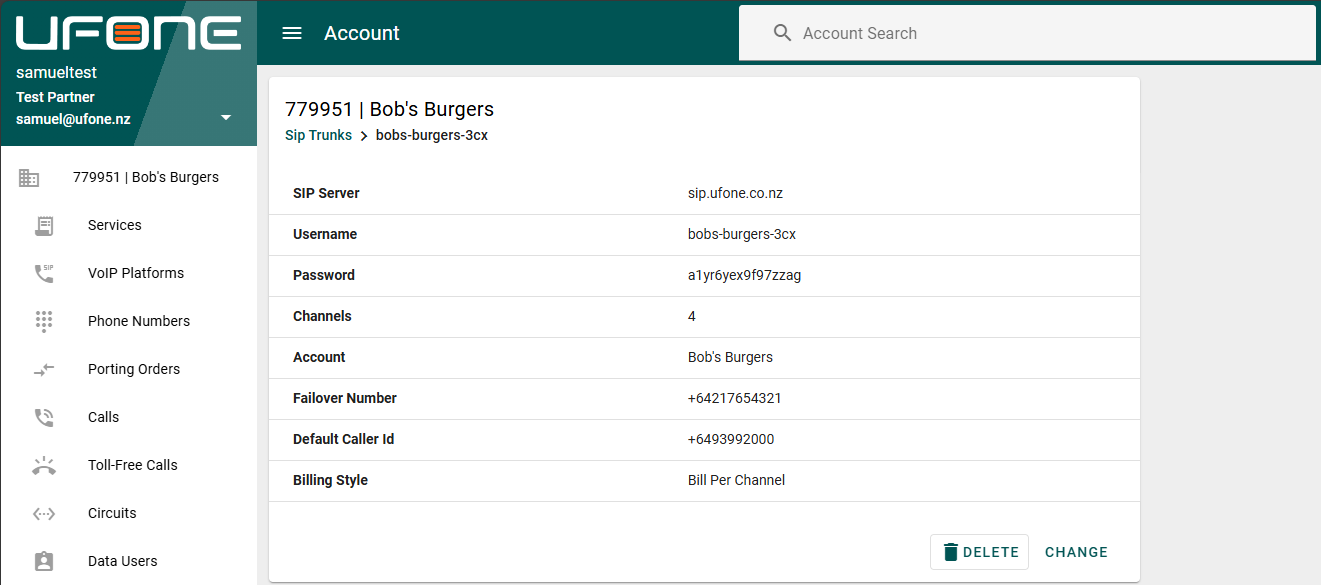Click the samueltest username
Screen dimensions: 1321x585
tap(56, 73)
